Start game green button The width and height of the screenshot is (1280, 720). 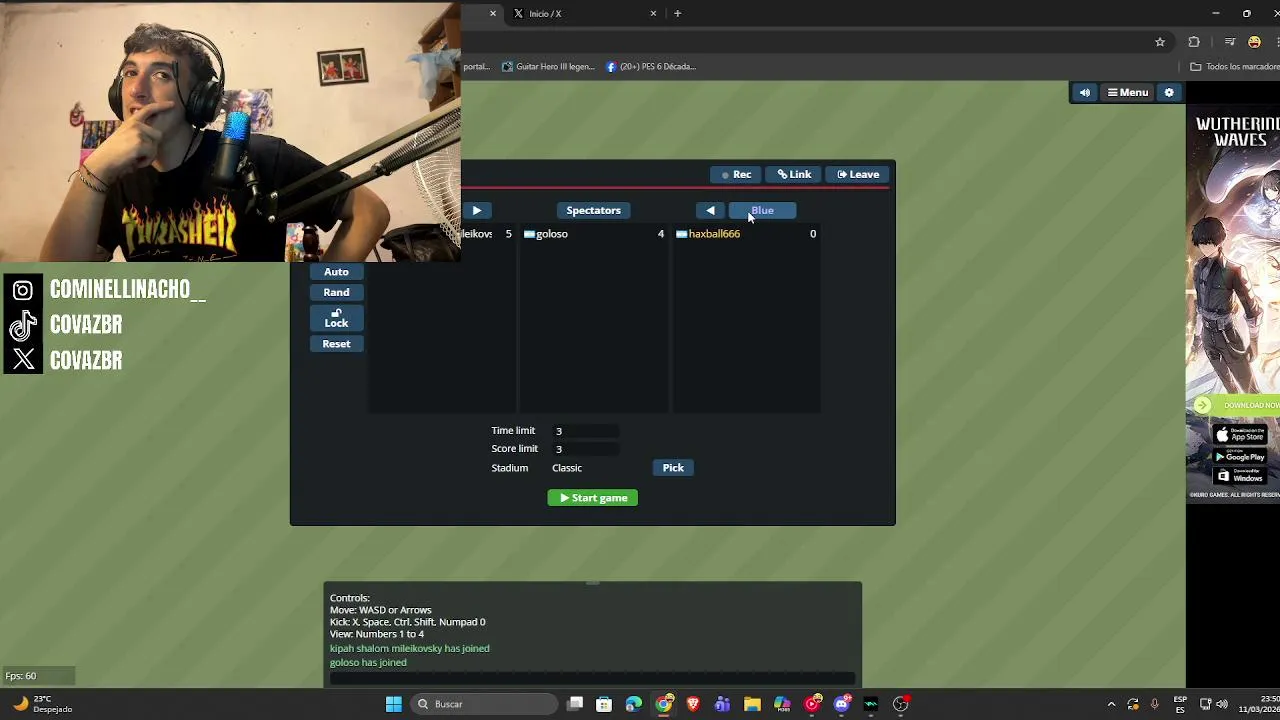tap(593, 498)
